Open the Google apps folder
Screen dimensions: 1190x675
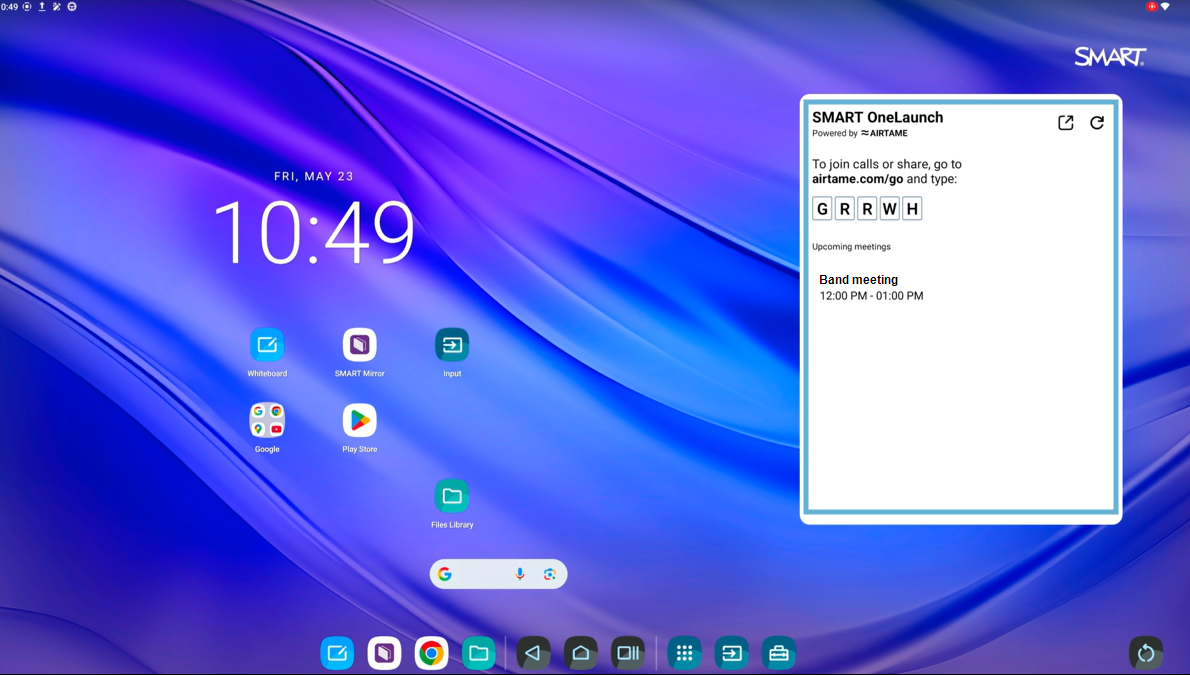(x=267, y=421)
